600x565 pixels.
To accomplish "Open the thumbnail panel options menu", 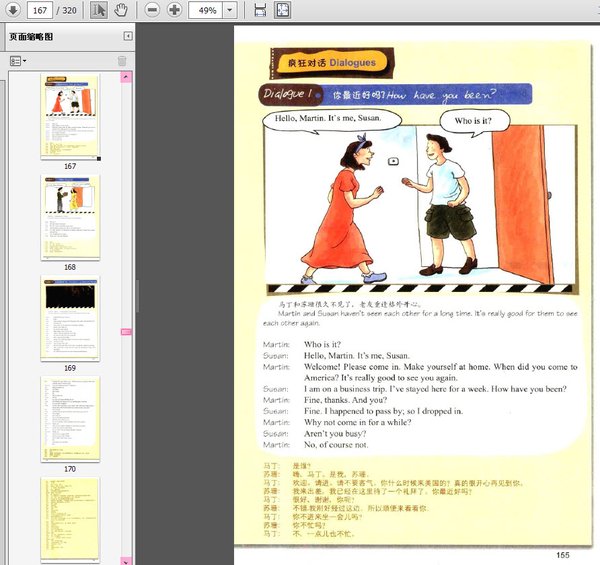I will (18, 61).
